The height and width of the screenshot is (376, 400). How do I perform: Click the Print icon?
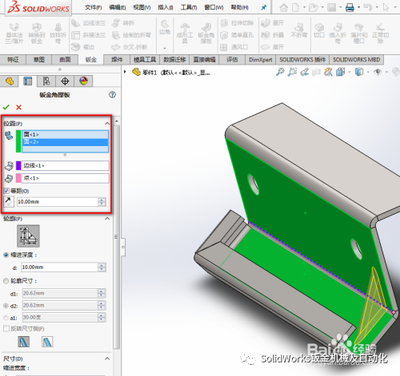tap(350, 7)
